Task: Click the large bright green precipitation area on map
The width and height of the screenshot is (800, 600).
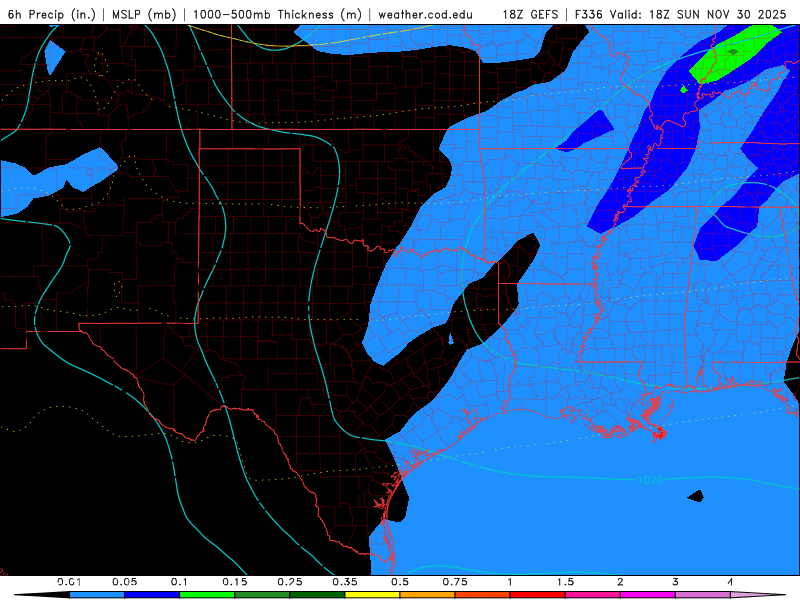Action: (x=733, y=53)
